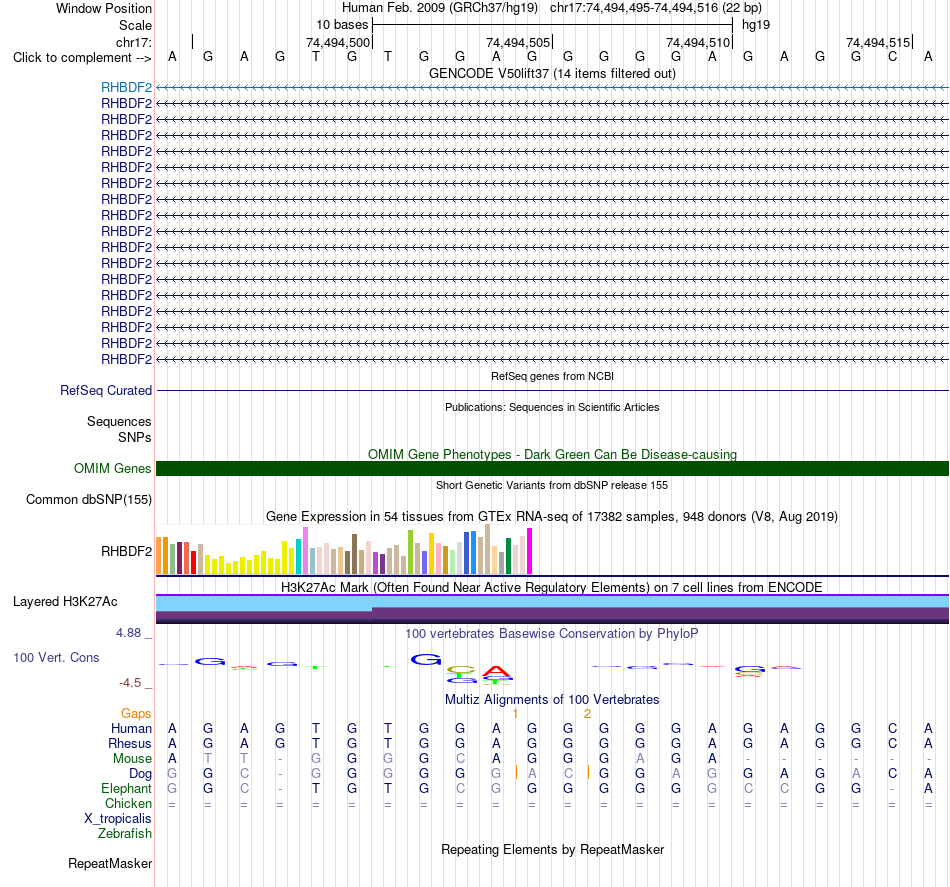
Task: Open the 'H3K27Ac Mark' ENCODE track title
Action: point(552,587)
